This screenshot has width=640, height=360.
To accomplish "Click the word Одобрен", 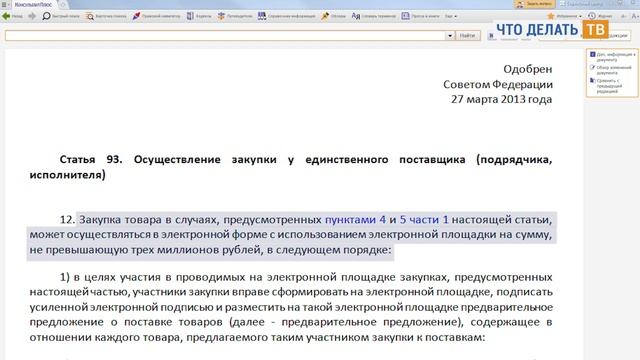I will tap(528, 69).
